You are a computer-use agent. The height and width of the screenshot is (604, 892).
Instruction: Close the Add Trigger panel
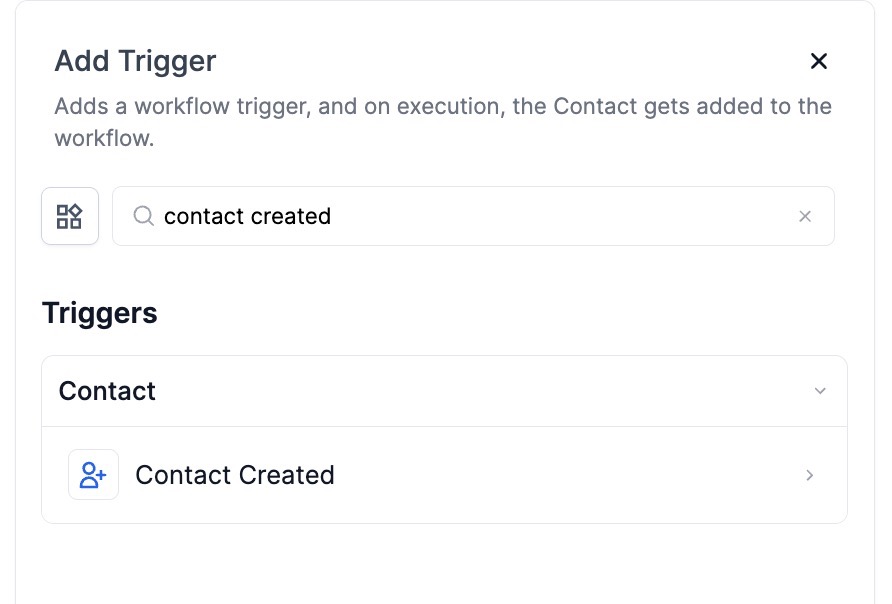pyautogui.click(x=819, y=61)
